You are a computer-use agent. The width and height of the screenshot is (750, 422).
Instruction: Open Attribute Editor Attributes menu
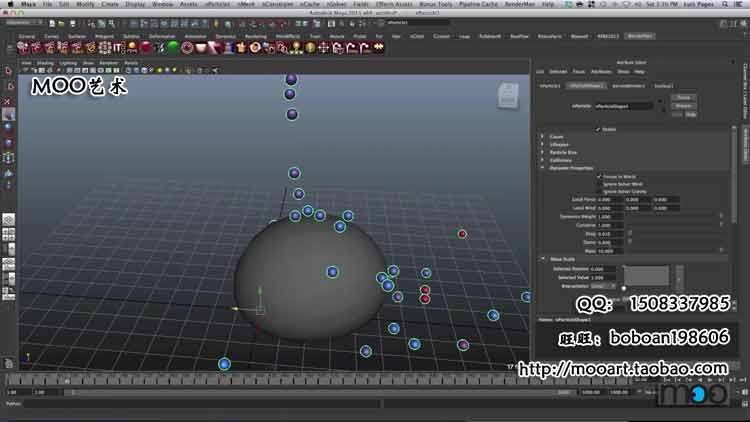[601, 72]
